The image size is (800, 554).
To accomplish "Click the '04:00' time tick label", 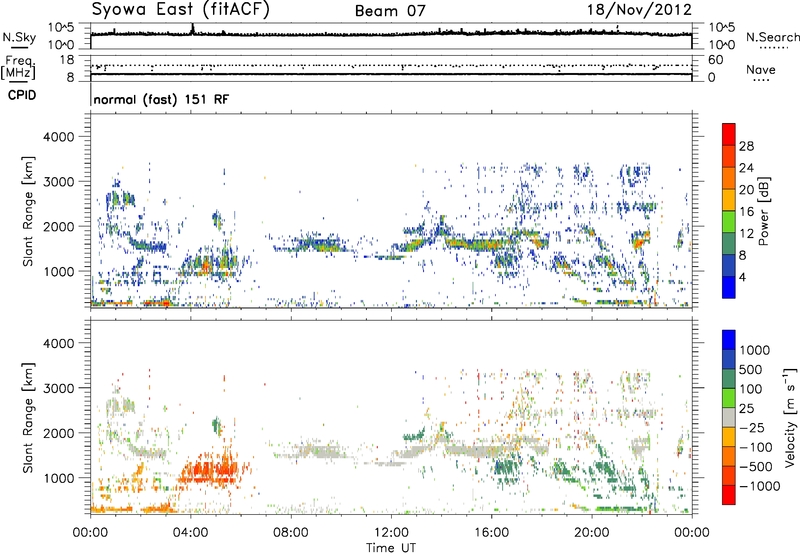I will (x=190, y=533).
